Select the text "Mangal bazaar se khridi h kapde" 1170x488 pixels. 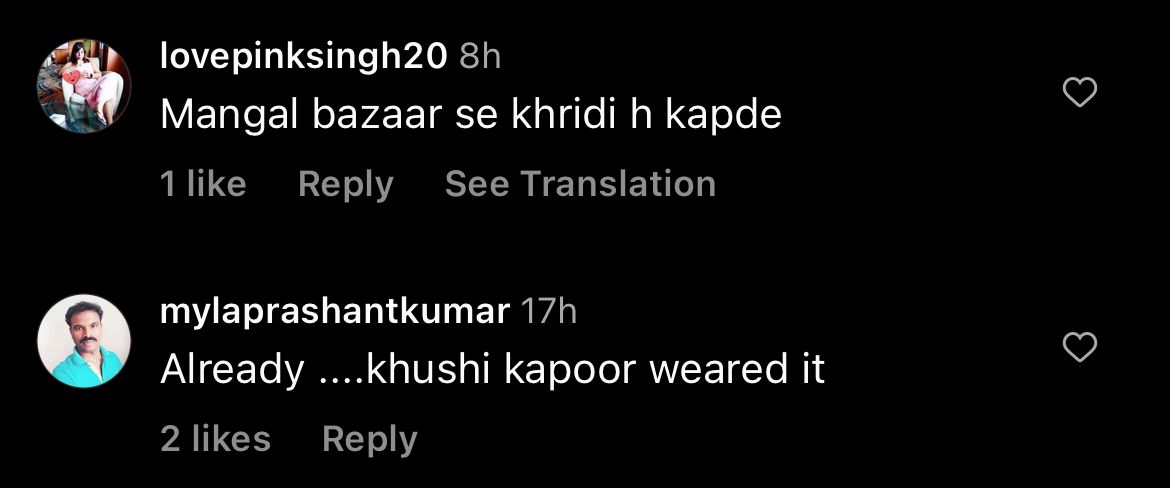(471, 116)
